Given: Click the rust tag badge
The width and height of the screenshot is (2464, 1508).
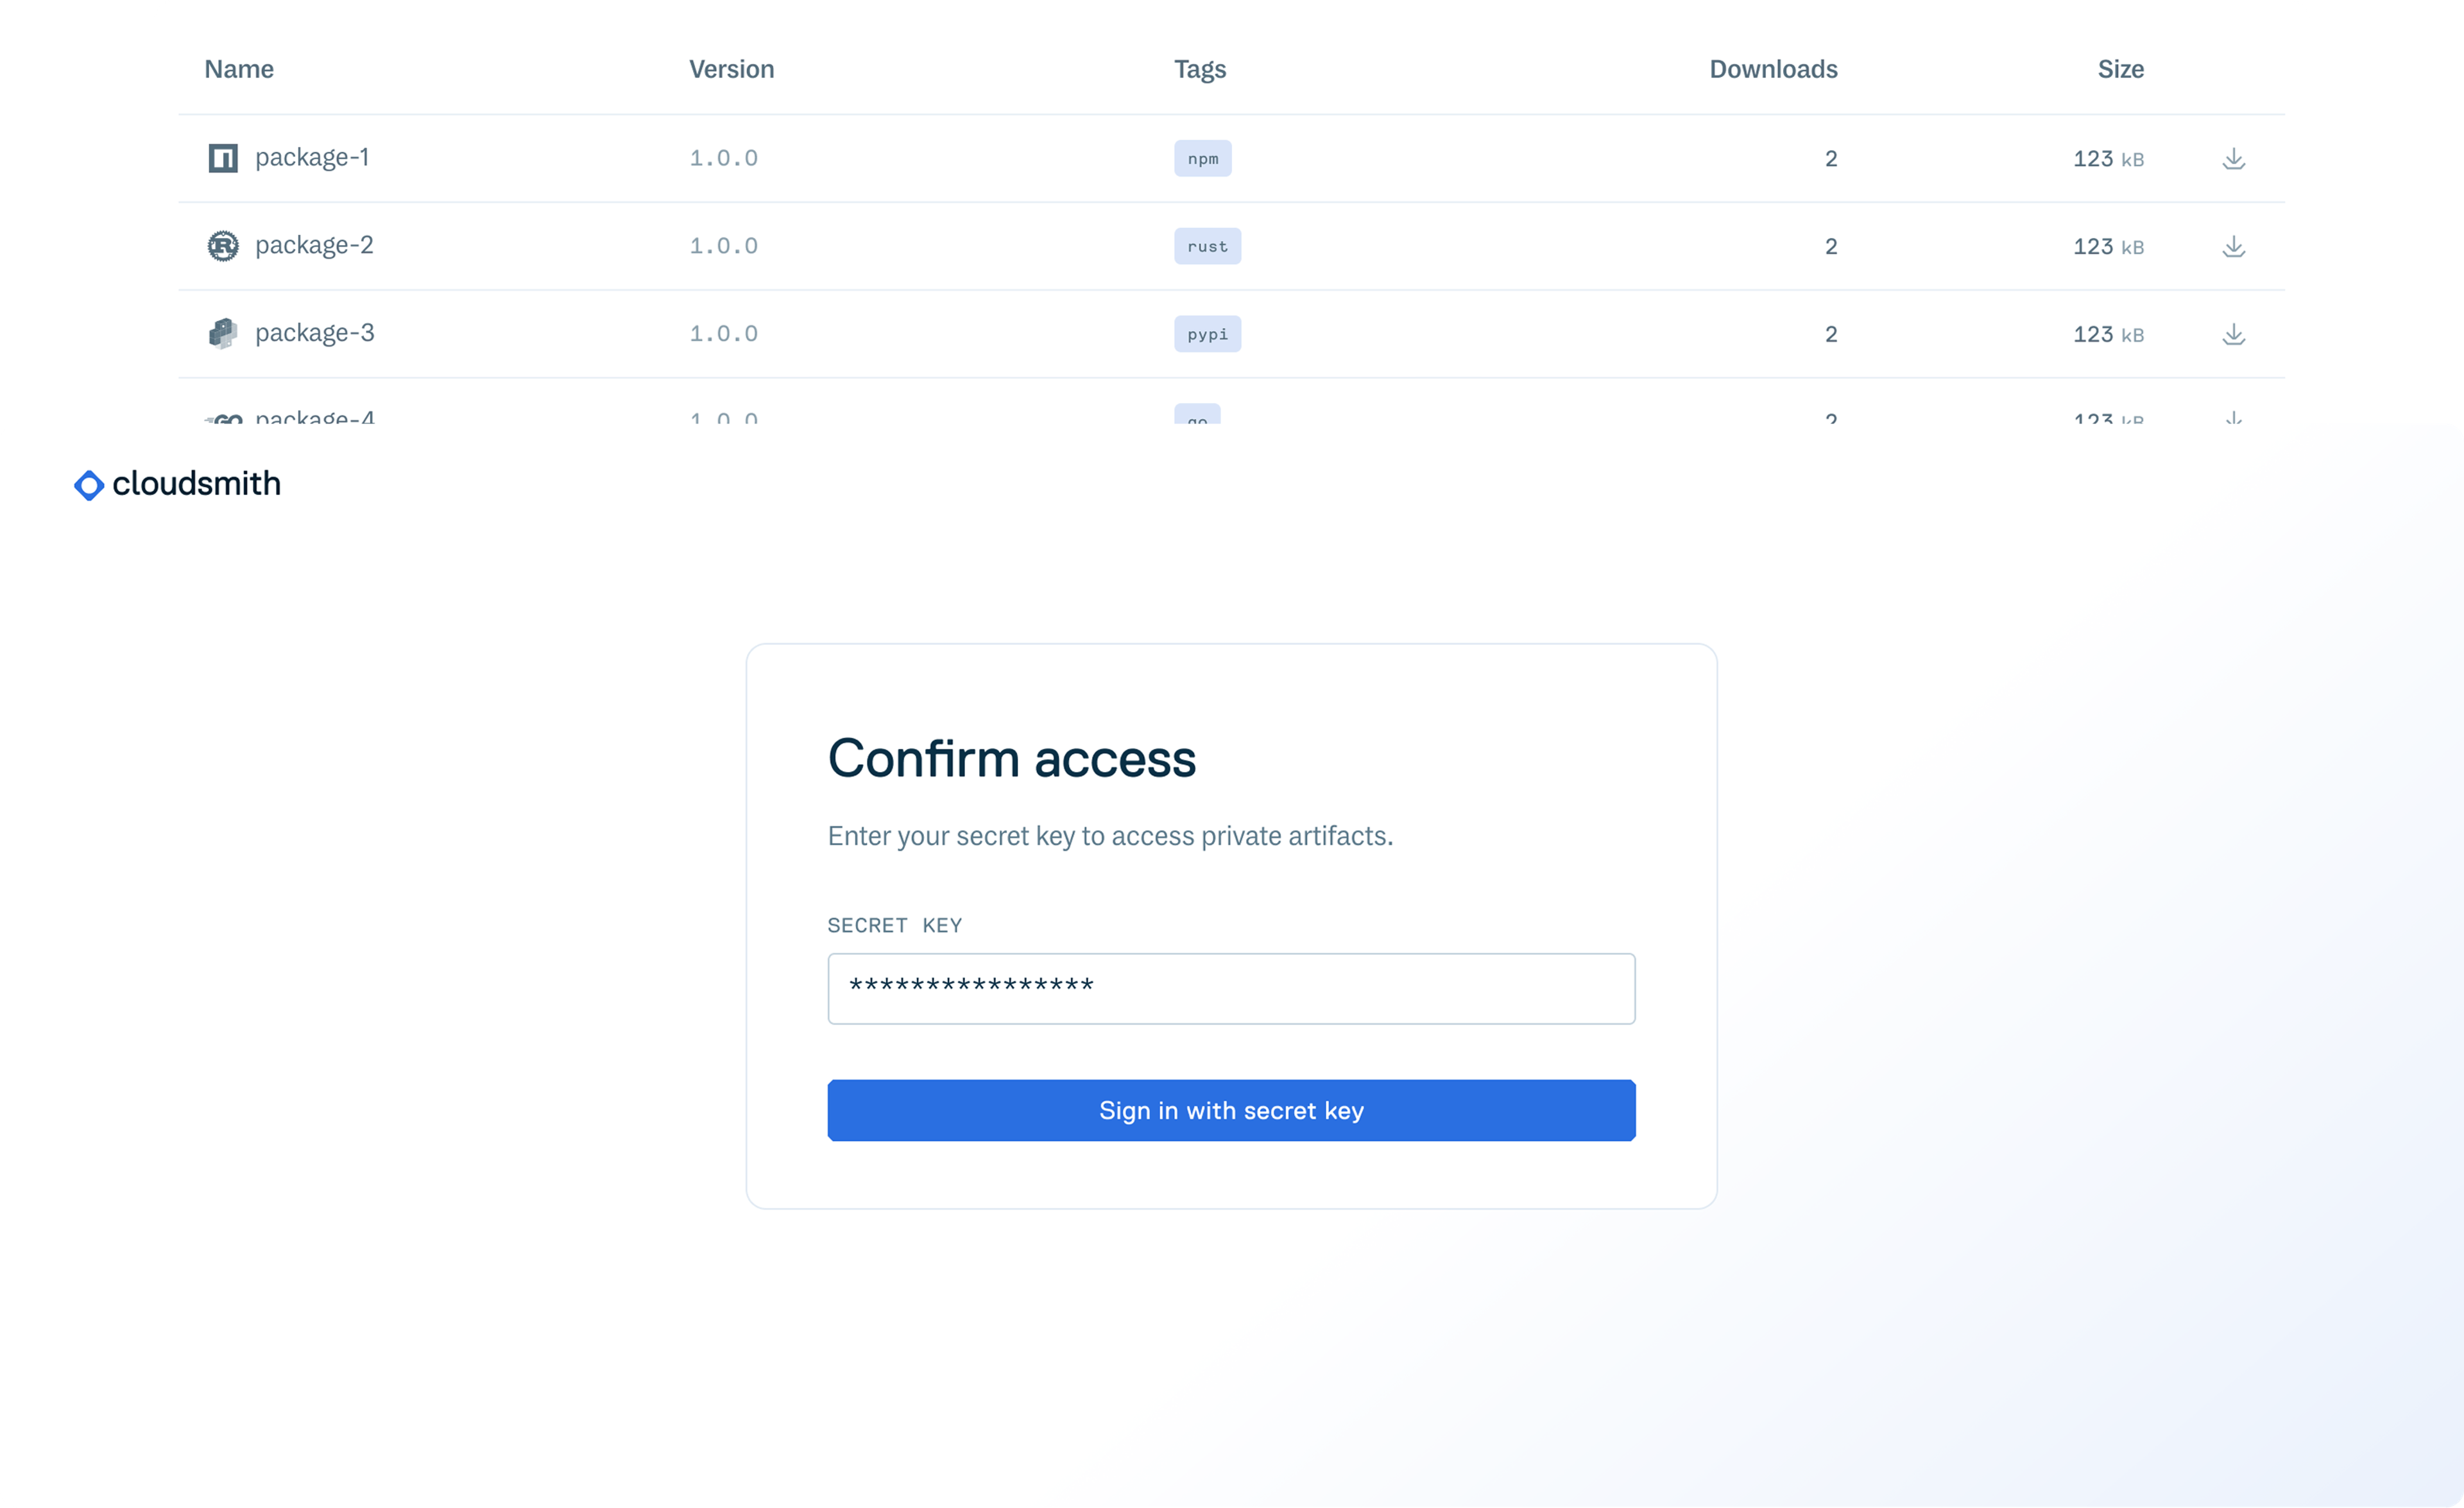Looking at the screenshot, I should (1207, 246).
